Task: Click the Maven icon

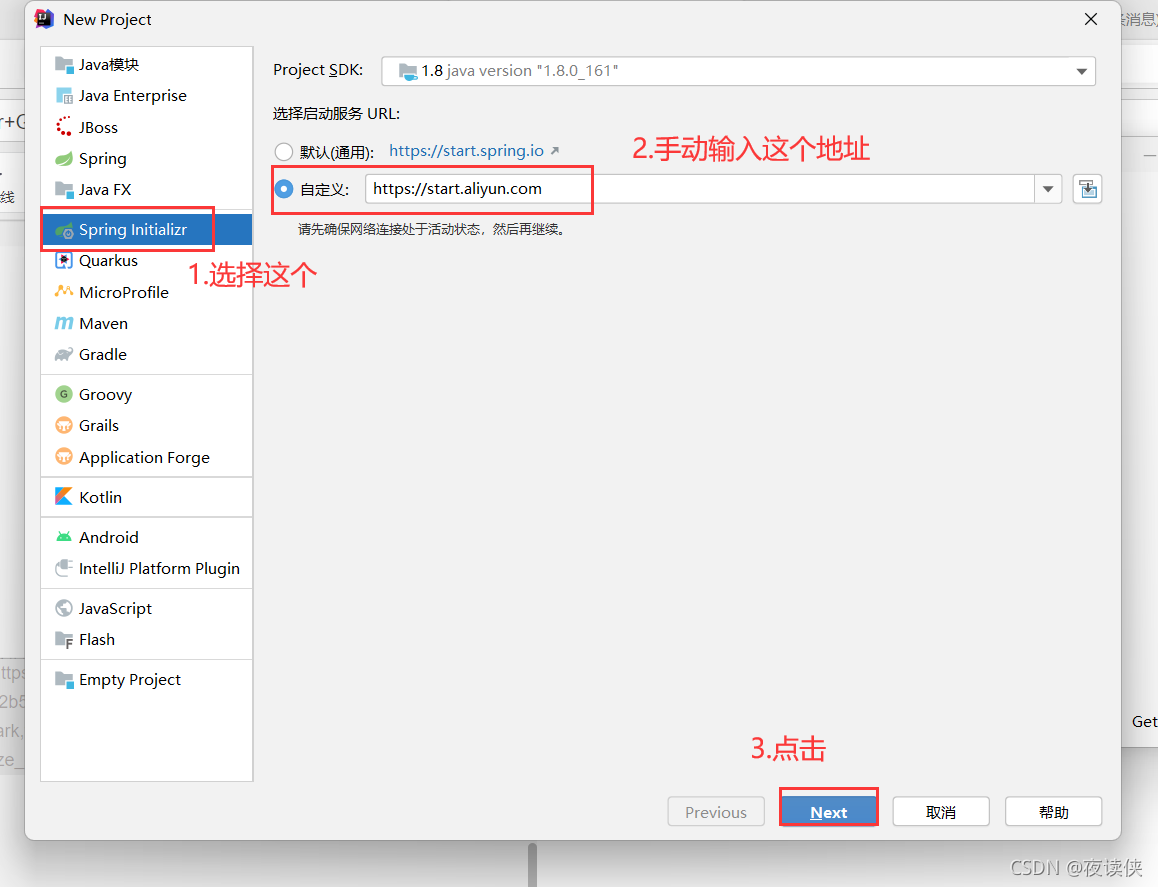Action: pyautogui.click(x=64, y=323)
